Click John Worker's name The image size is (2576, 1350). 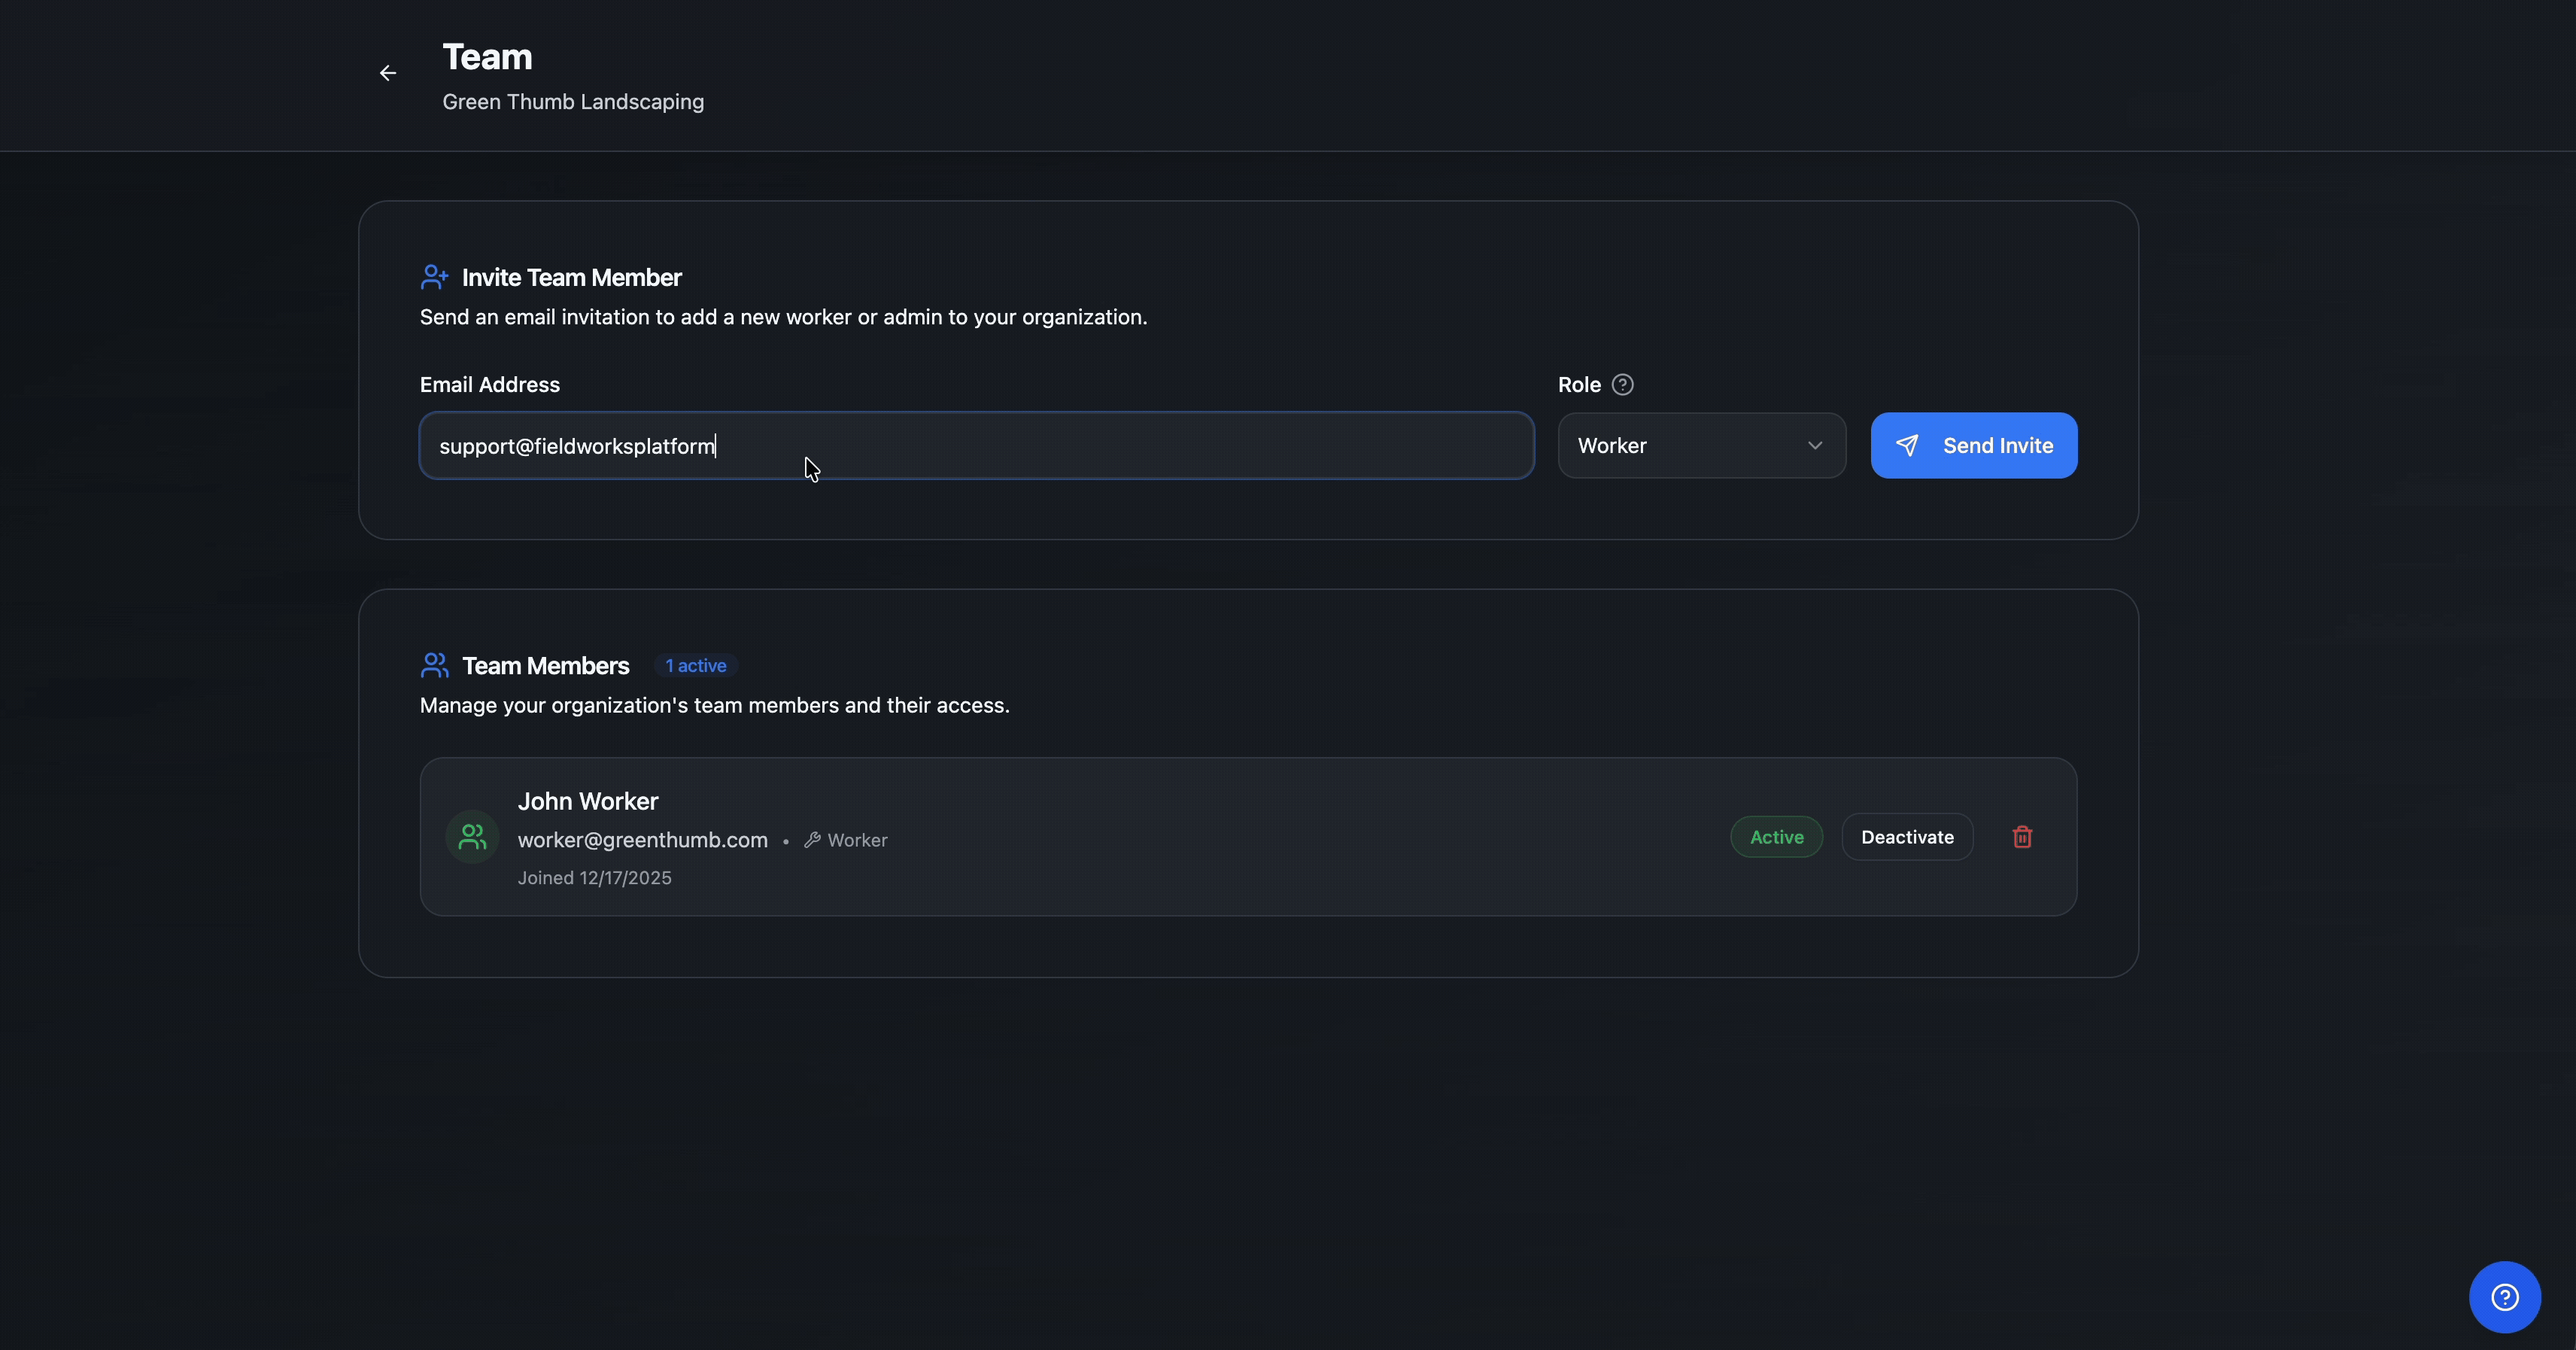tap(588, 800)
